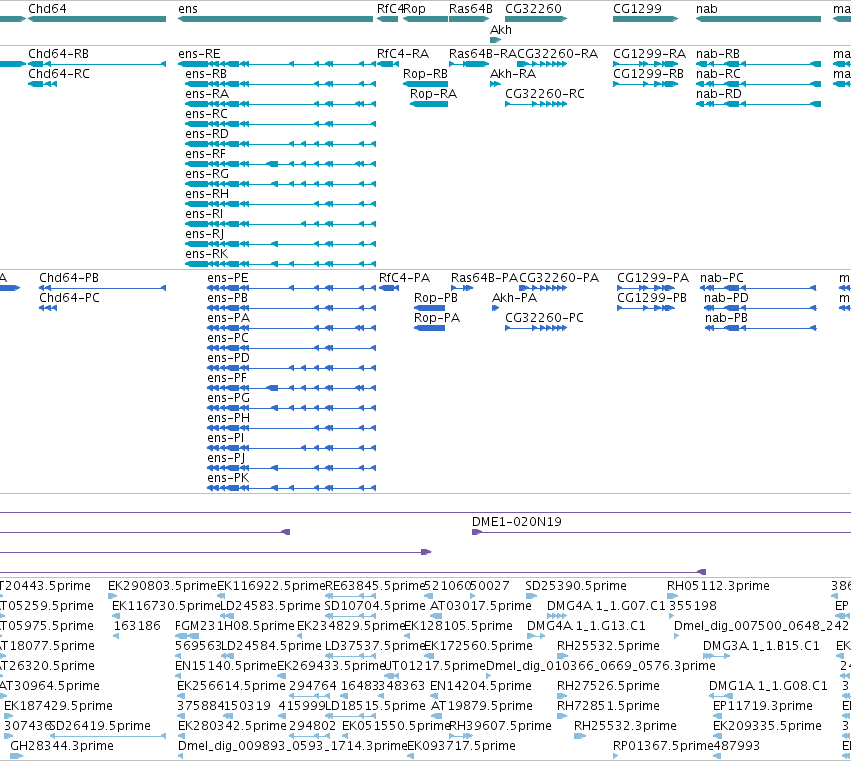This screenshot has height=761, width=851.
Task: Select EST EN14204.5prime
Action: pyautogui.click(x=481, y=686)
